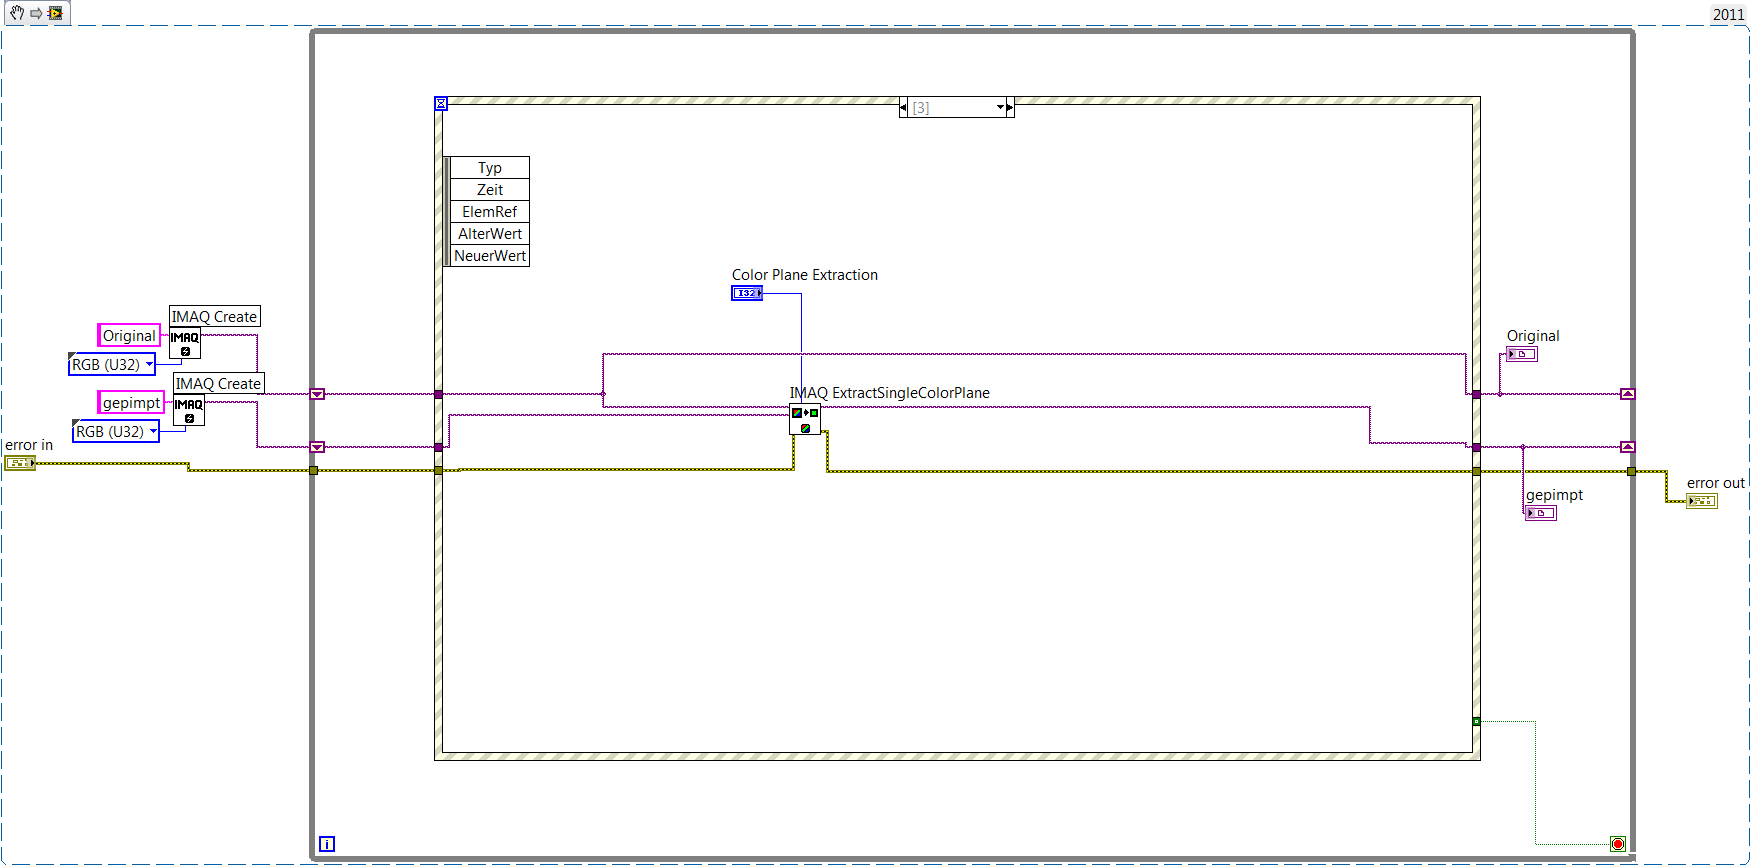Go to previous event case arrow
The width and height of the screenshot is (1751, 866).
(x=904, y=107)
